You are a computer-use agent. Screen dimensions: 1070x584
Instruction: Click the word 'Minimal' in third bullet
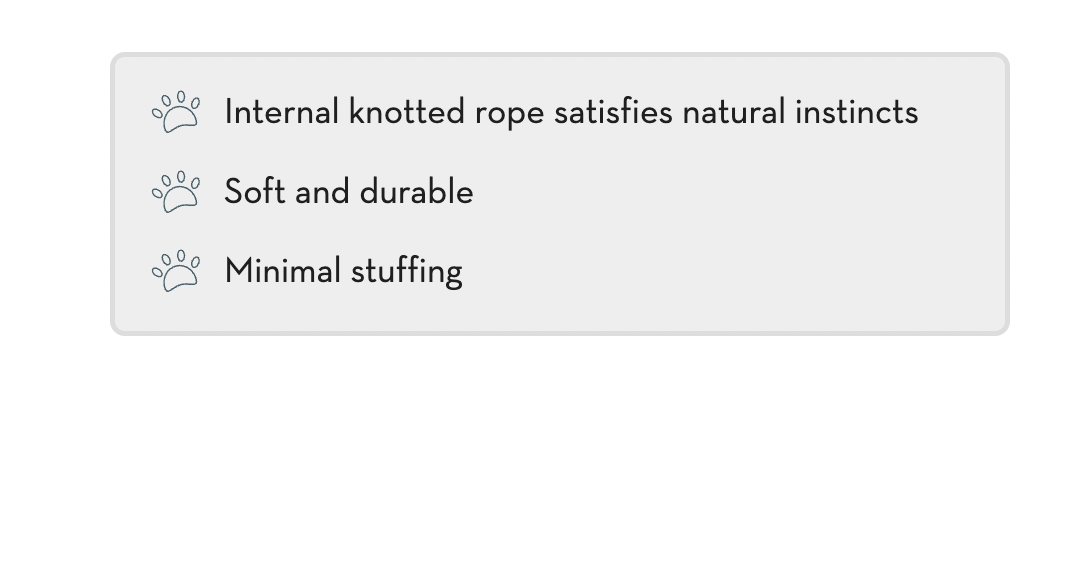(283, 271)
